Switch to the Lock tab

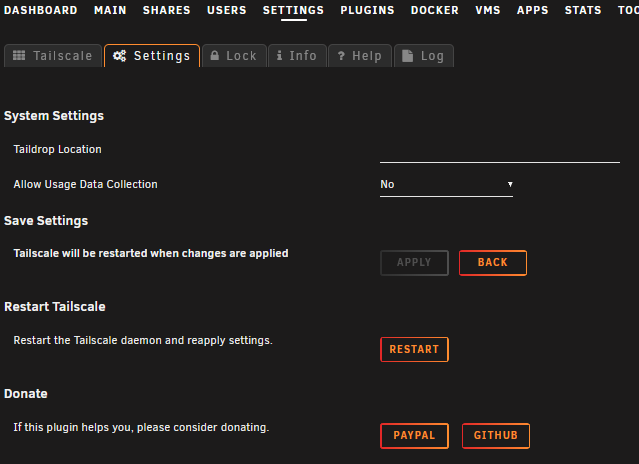(x=234, y=56)
